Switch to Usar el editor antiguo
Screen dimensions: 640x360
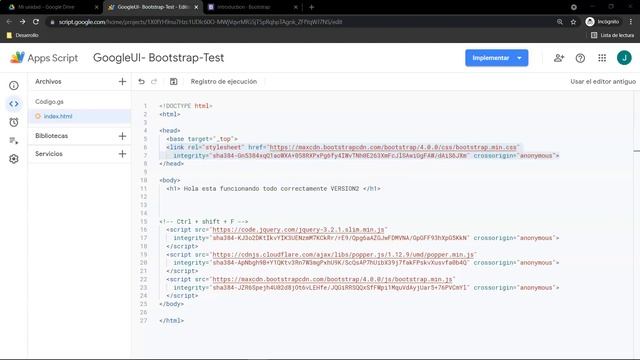[603, 82]
